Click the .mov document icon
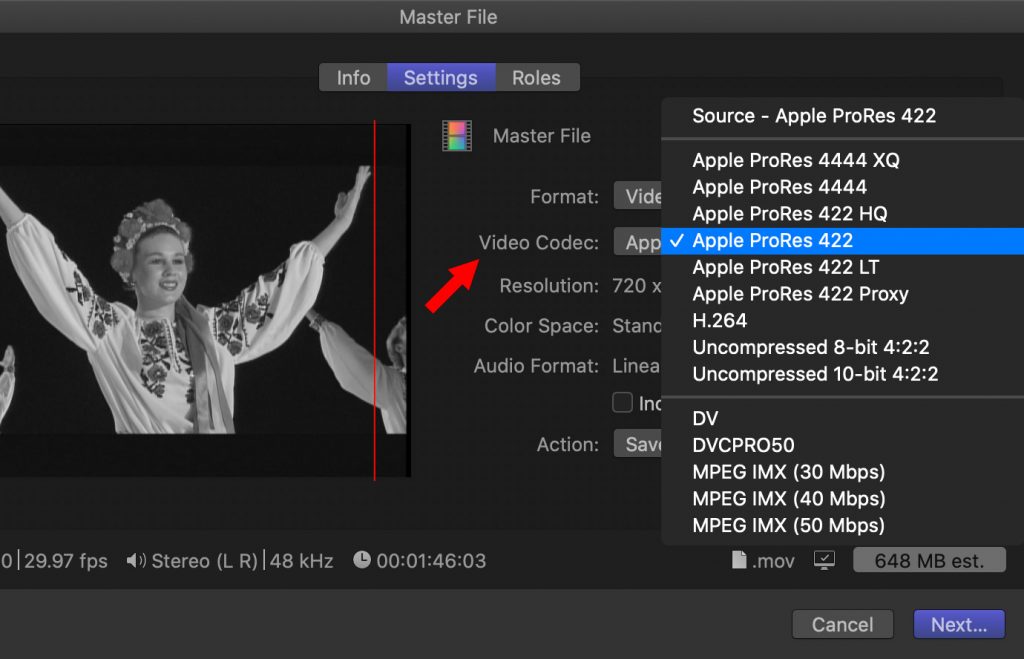Image resolution: width=1024 pixels, height=659 pixels. (x=741, y=561)
